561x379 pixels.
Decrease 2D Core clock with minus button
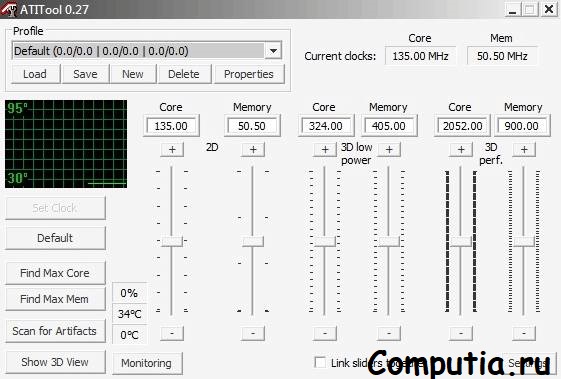(x=172, y=334)
